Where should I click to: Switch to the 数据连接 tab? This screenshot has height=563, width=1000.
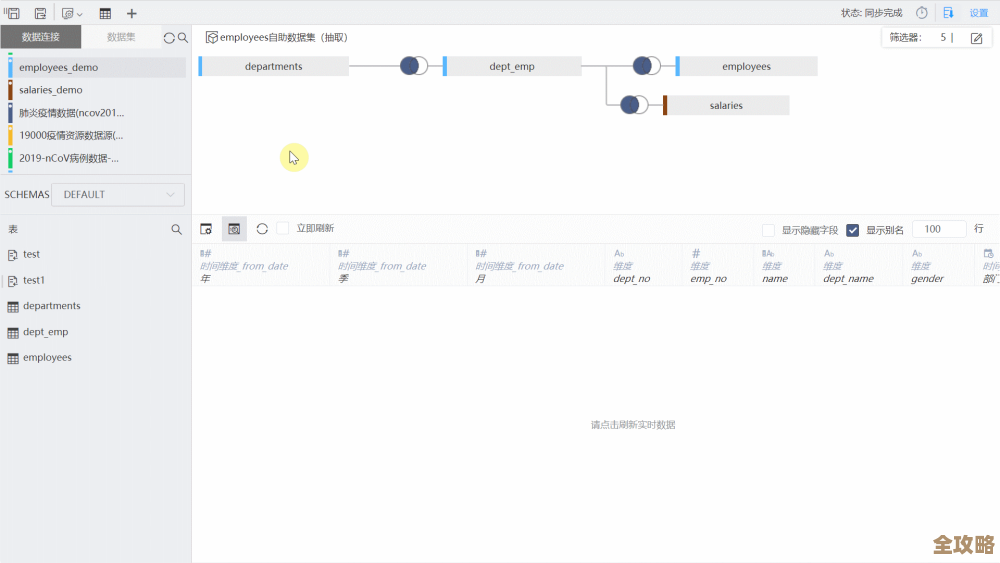(x=41, y=37)
